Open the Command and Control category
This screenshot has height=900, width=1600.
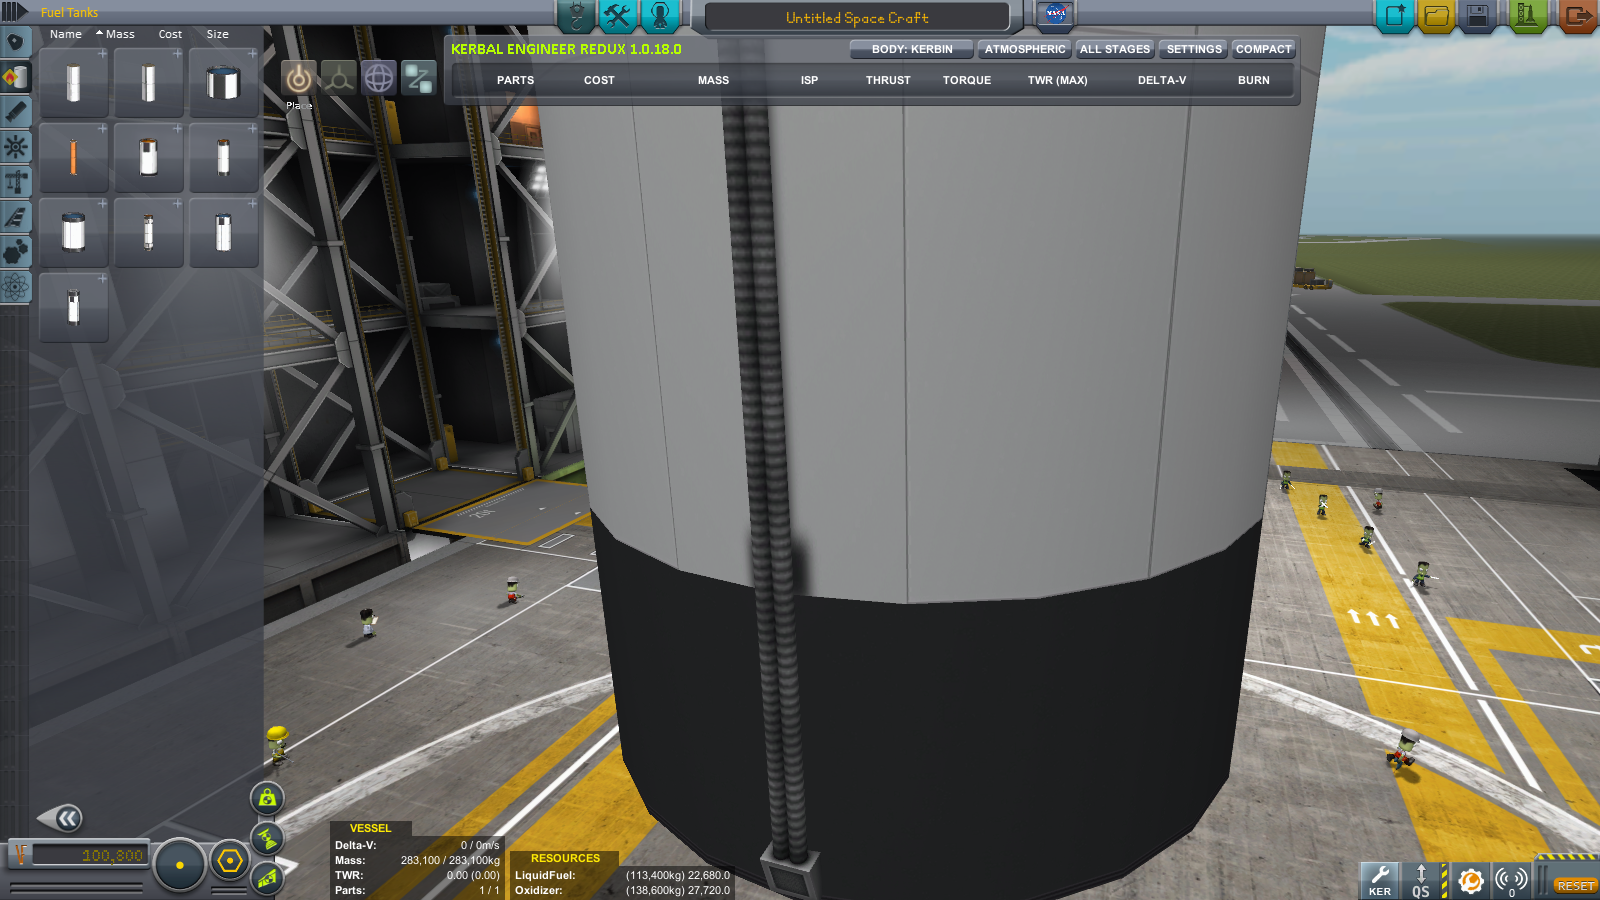(x=15, y=147)
